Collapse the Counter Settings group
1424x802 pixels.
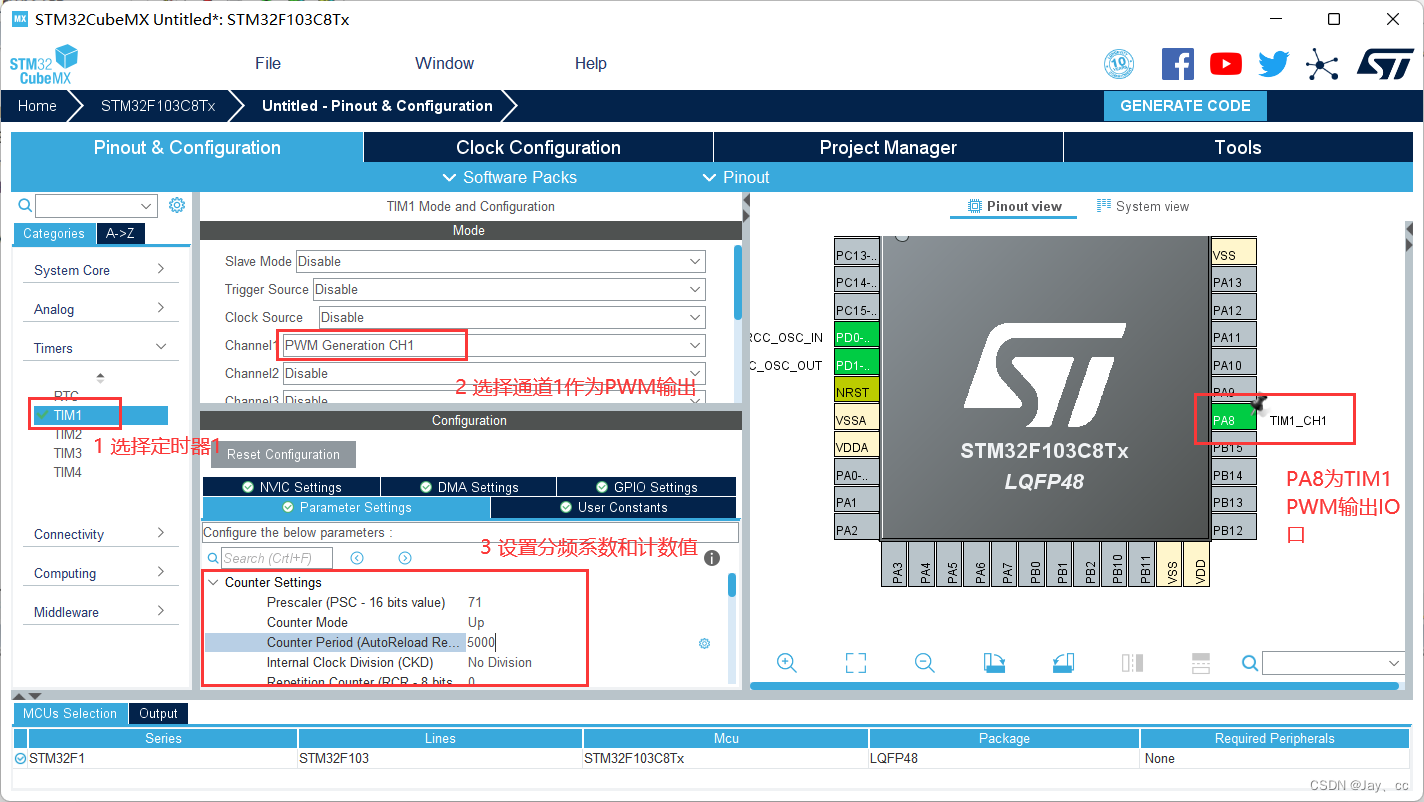pyautogui.click(x=213, y=582)
